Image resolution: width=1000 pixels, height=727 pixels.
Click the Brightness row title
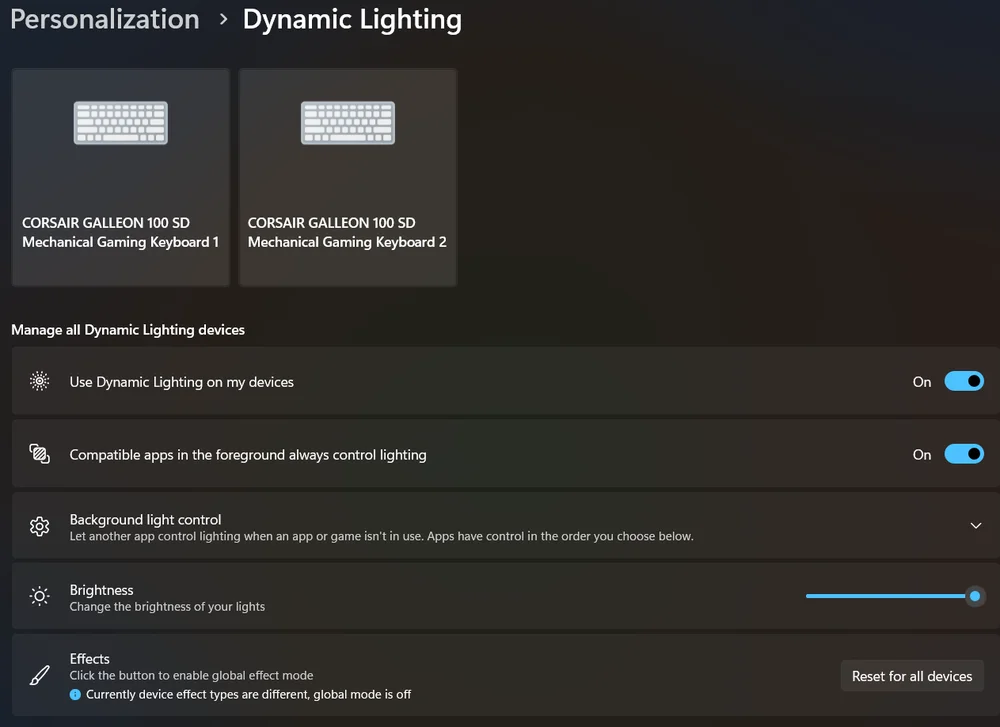101,590
